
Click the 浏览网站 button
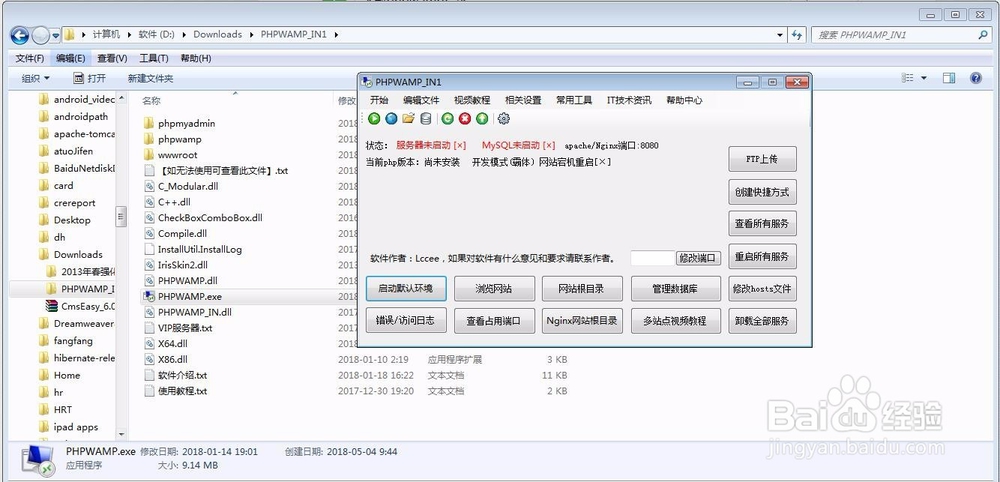494,289
